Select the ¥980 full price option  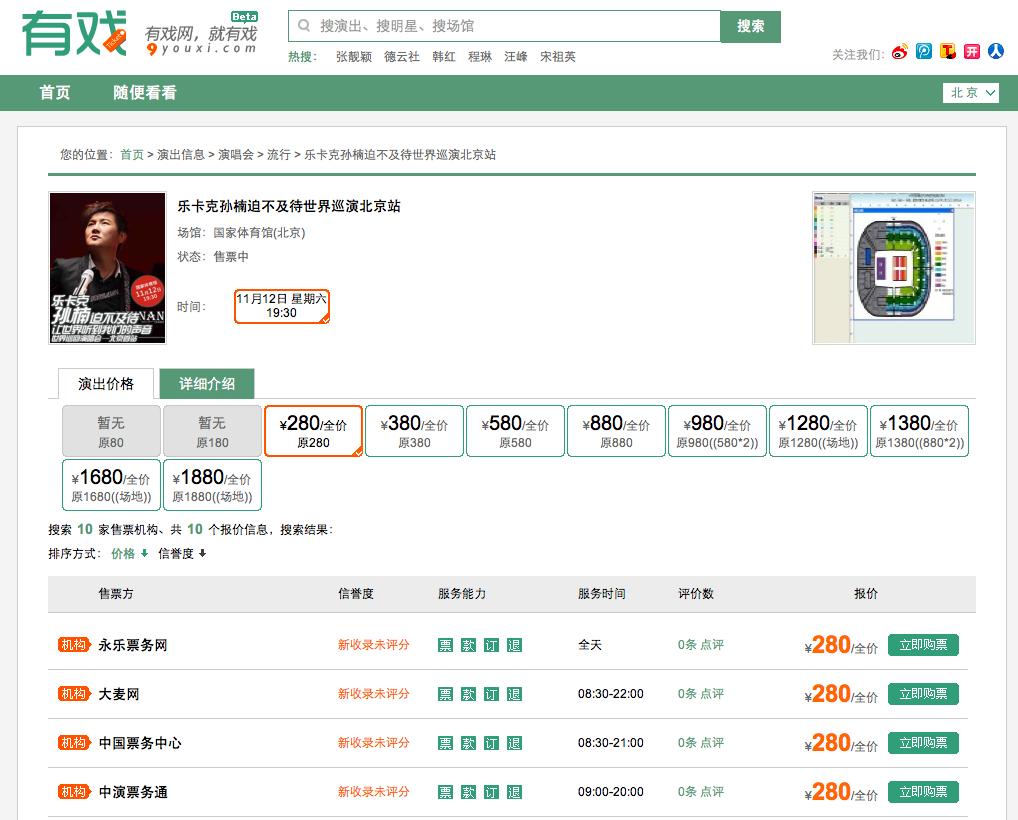click(x=717, y=431)
